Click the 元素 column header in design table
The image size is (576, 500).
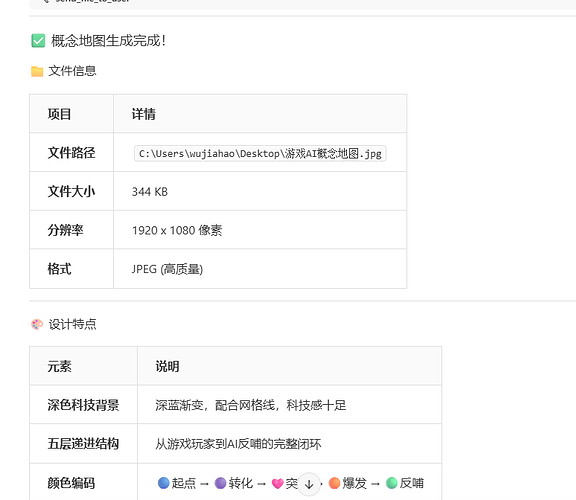[x=59, y=366]
